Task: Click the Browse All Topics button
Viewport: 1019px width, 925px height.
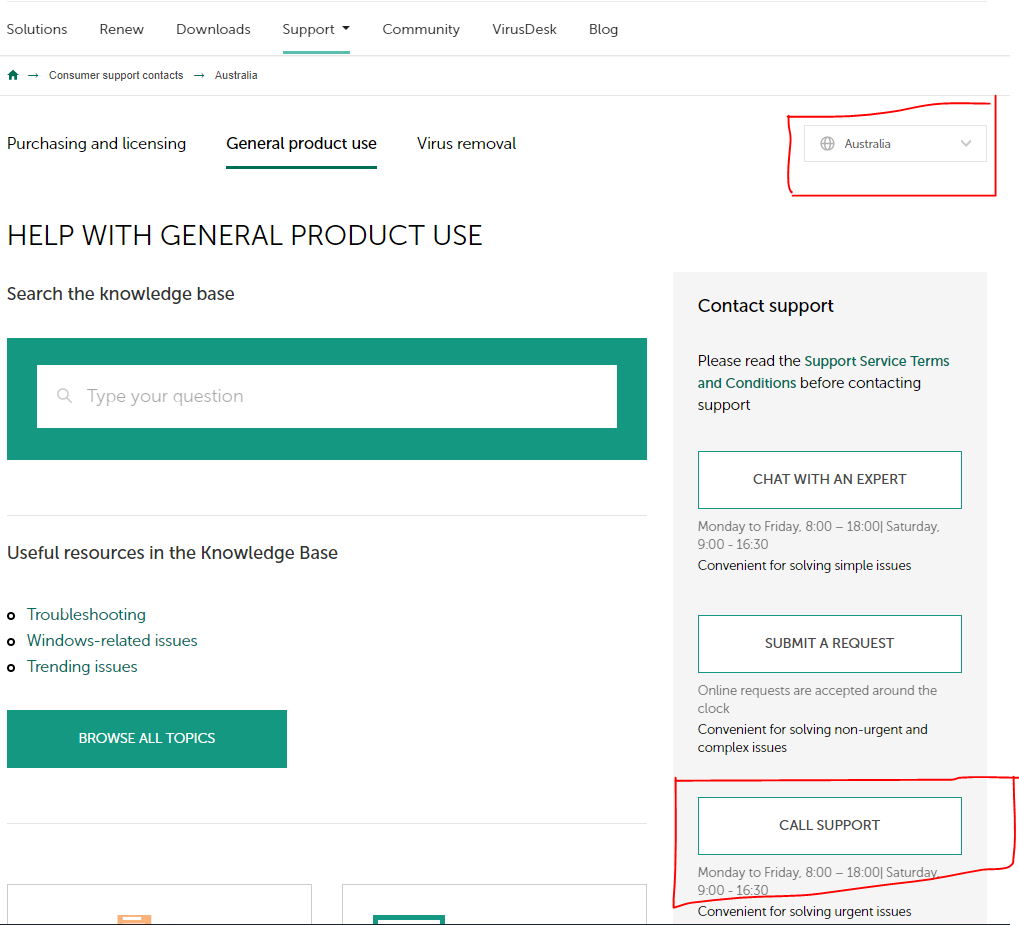Action: click(x=147, y=738)
